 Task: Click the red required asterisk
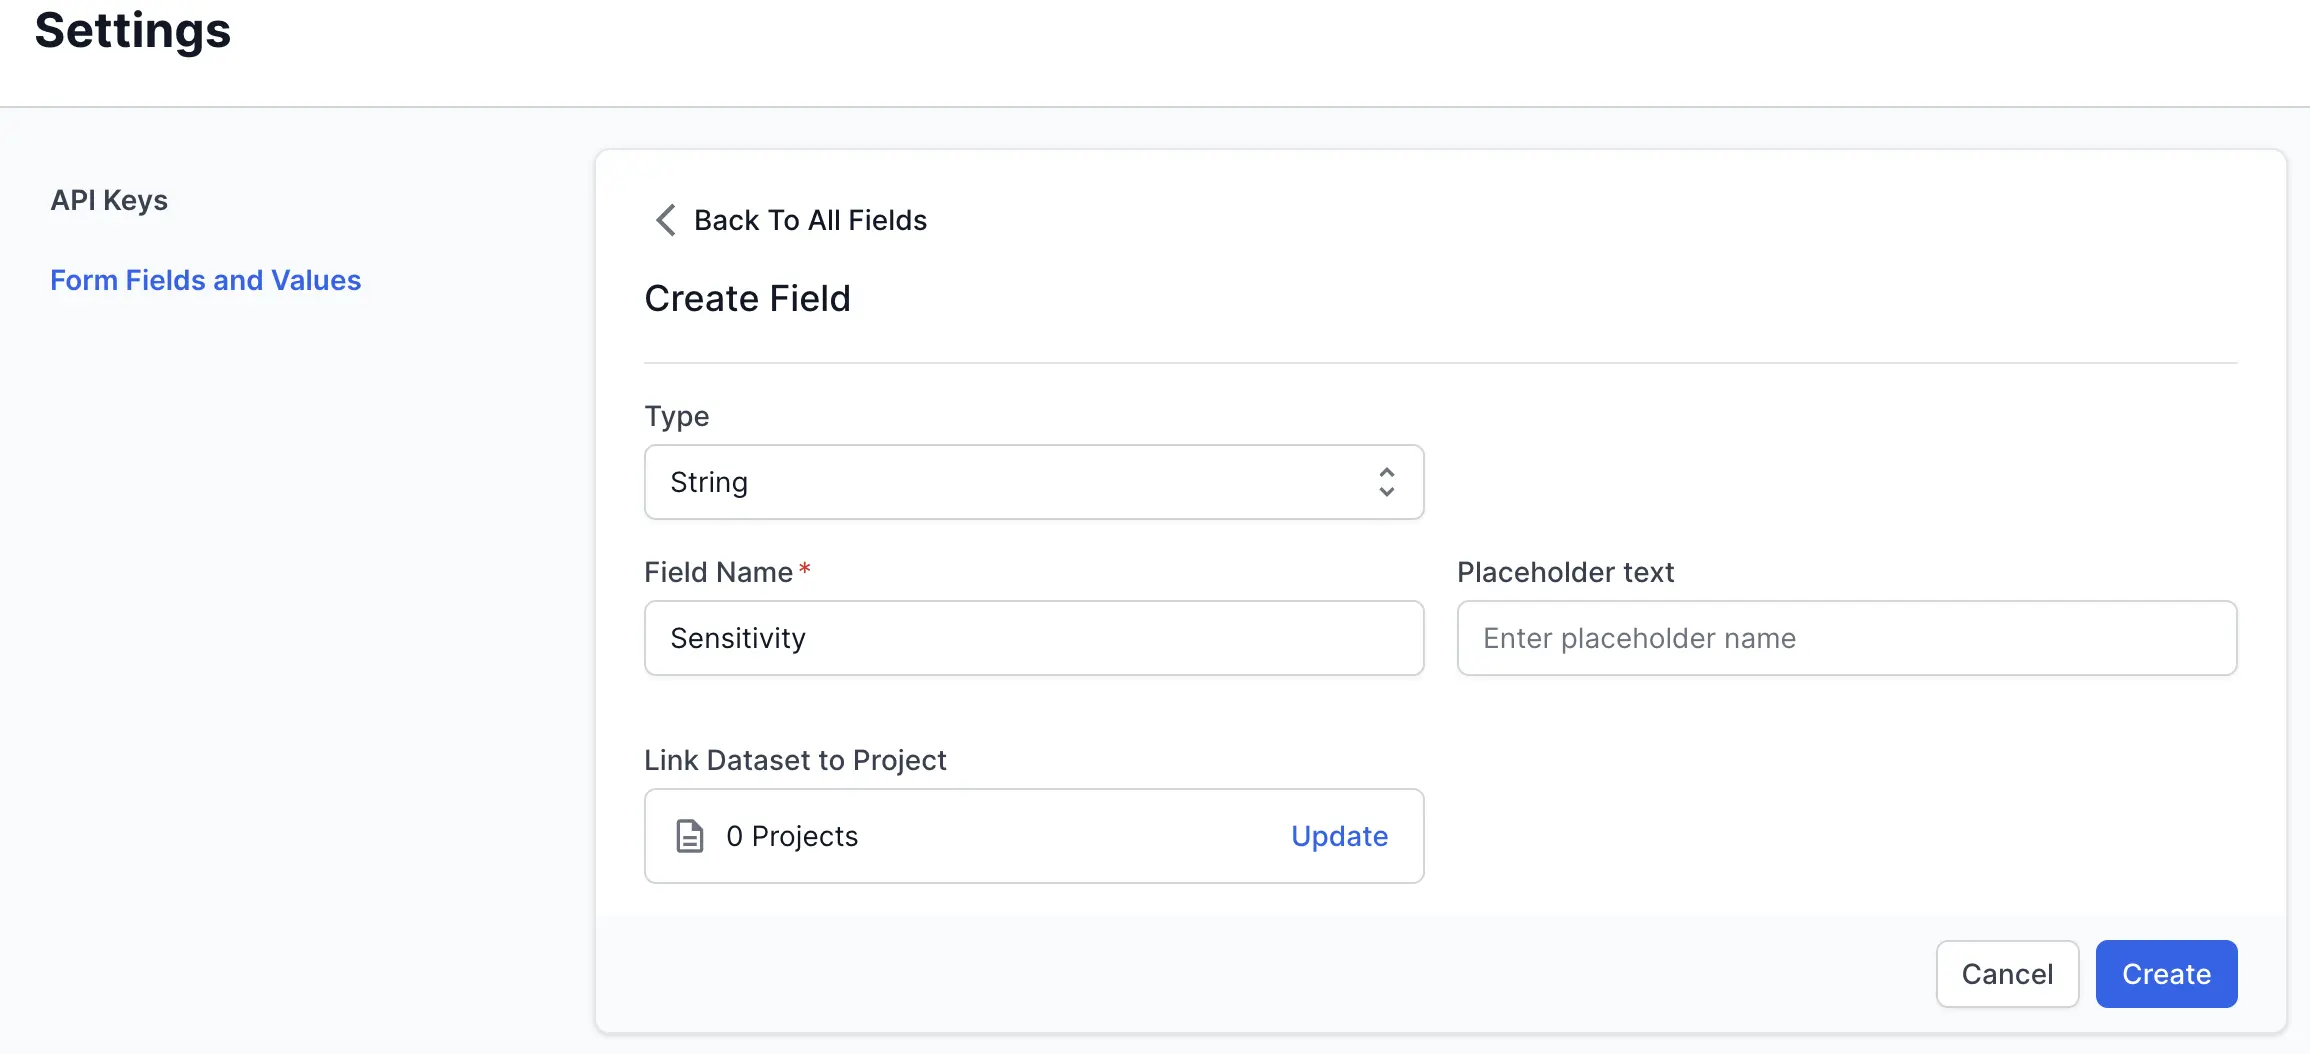805,568
